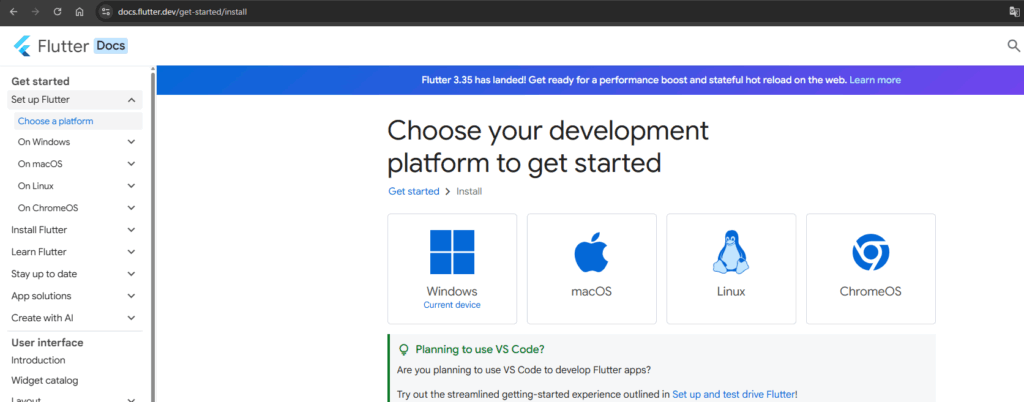Click the Install breadcrumb text
Image resolution: width=1024 pixels, height=402 pixels.
pos(469,191)
